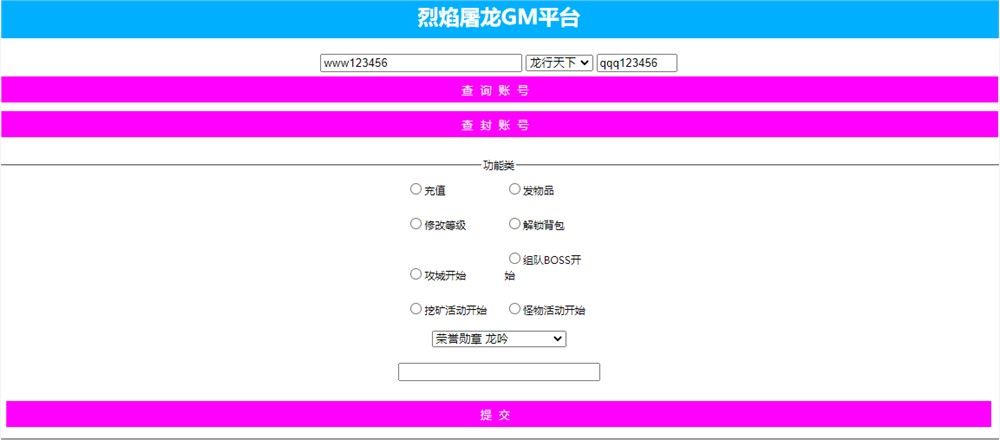This screenshot has height=440, width=1000.
Task: Click the 查封账号 button
Action: [499, 125]
